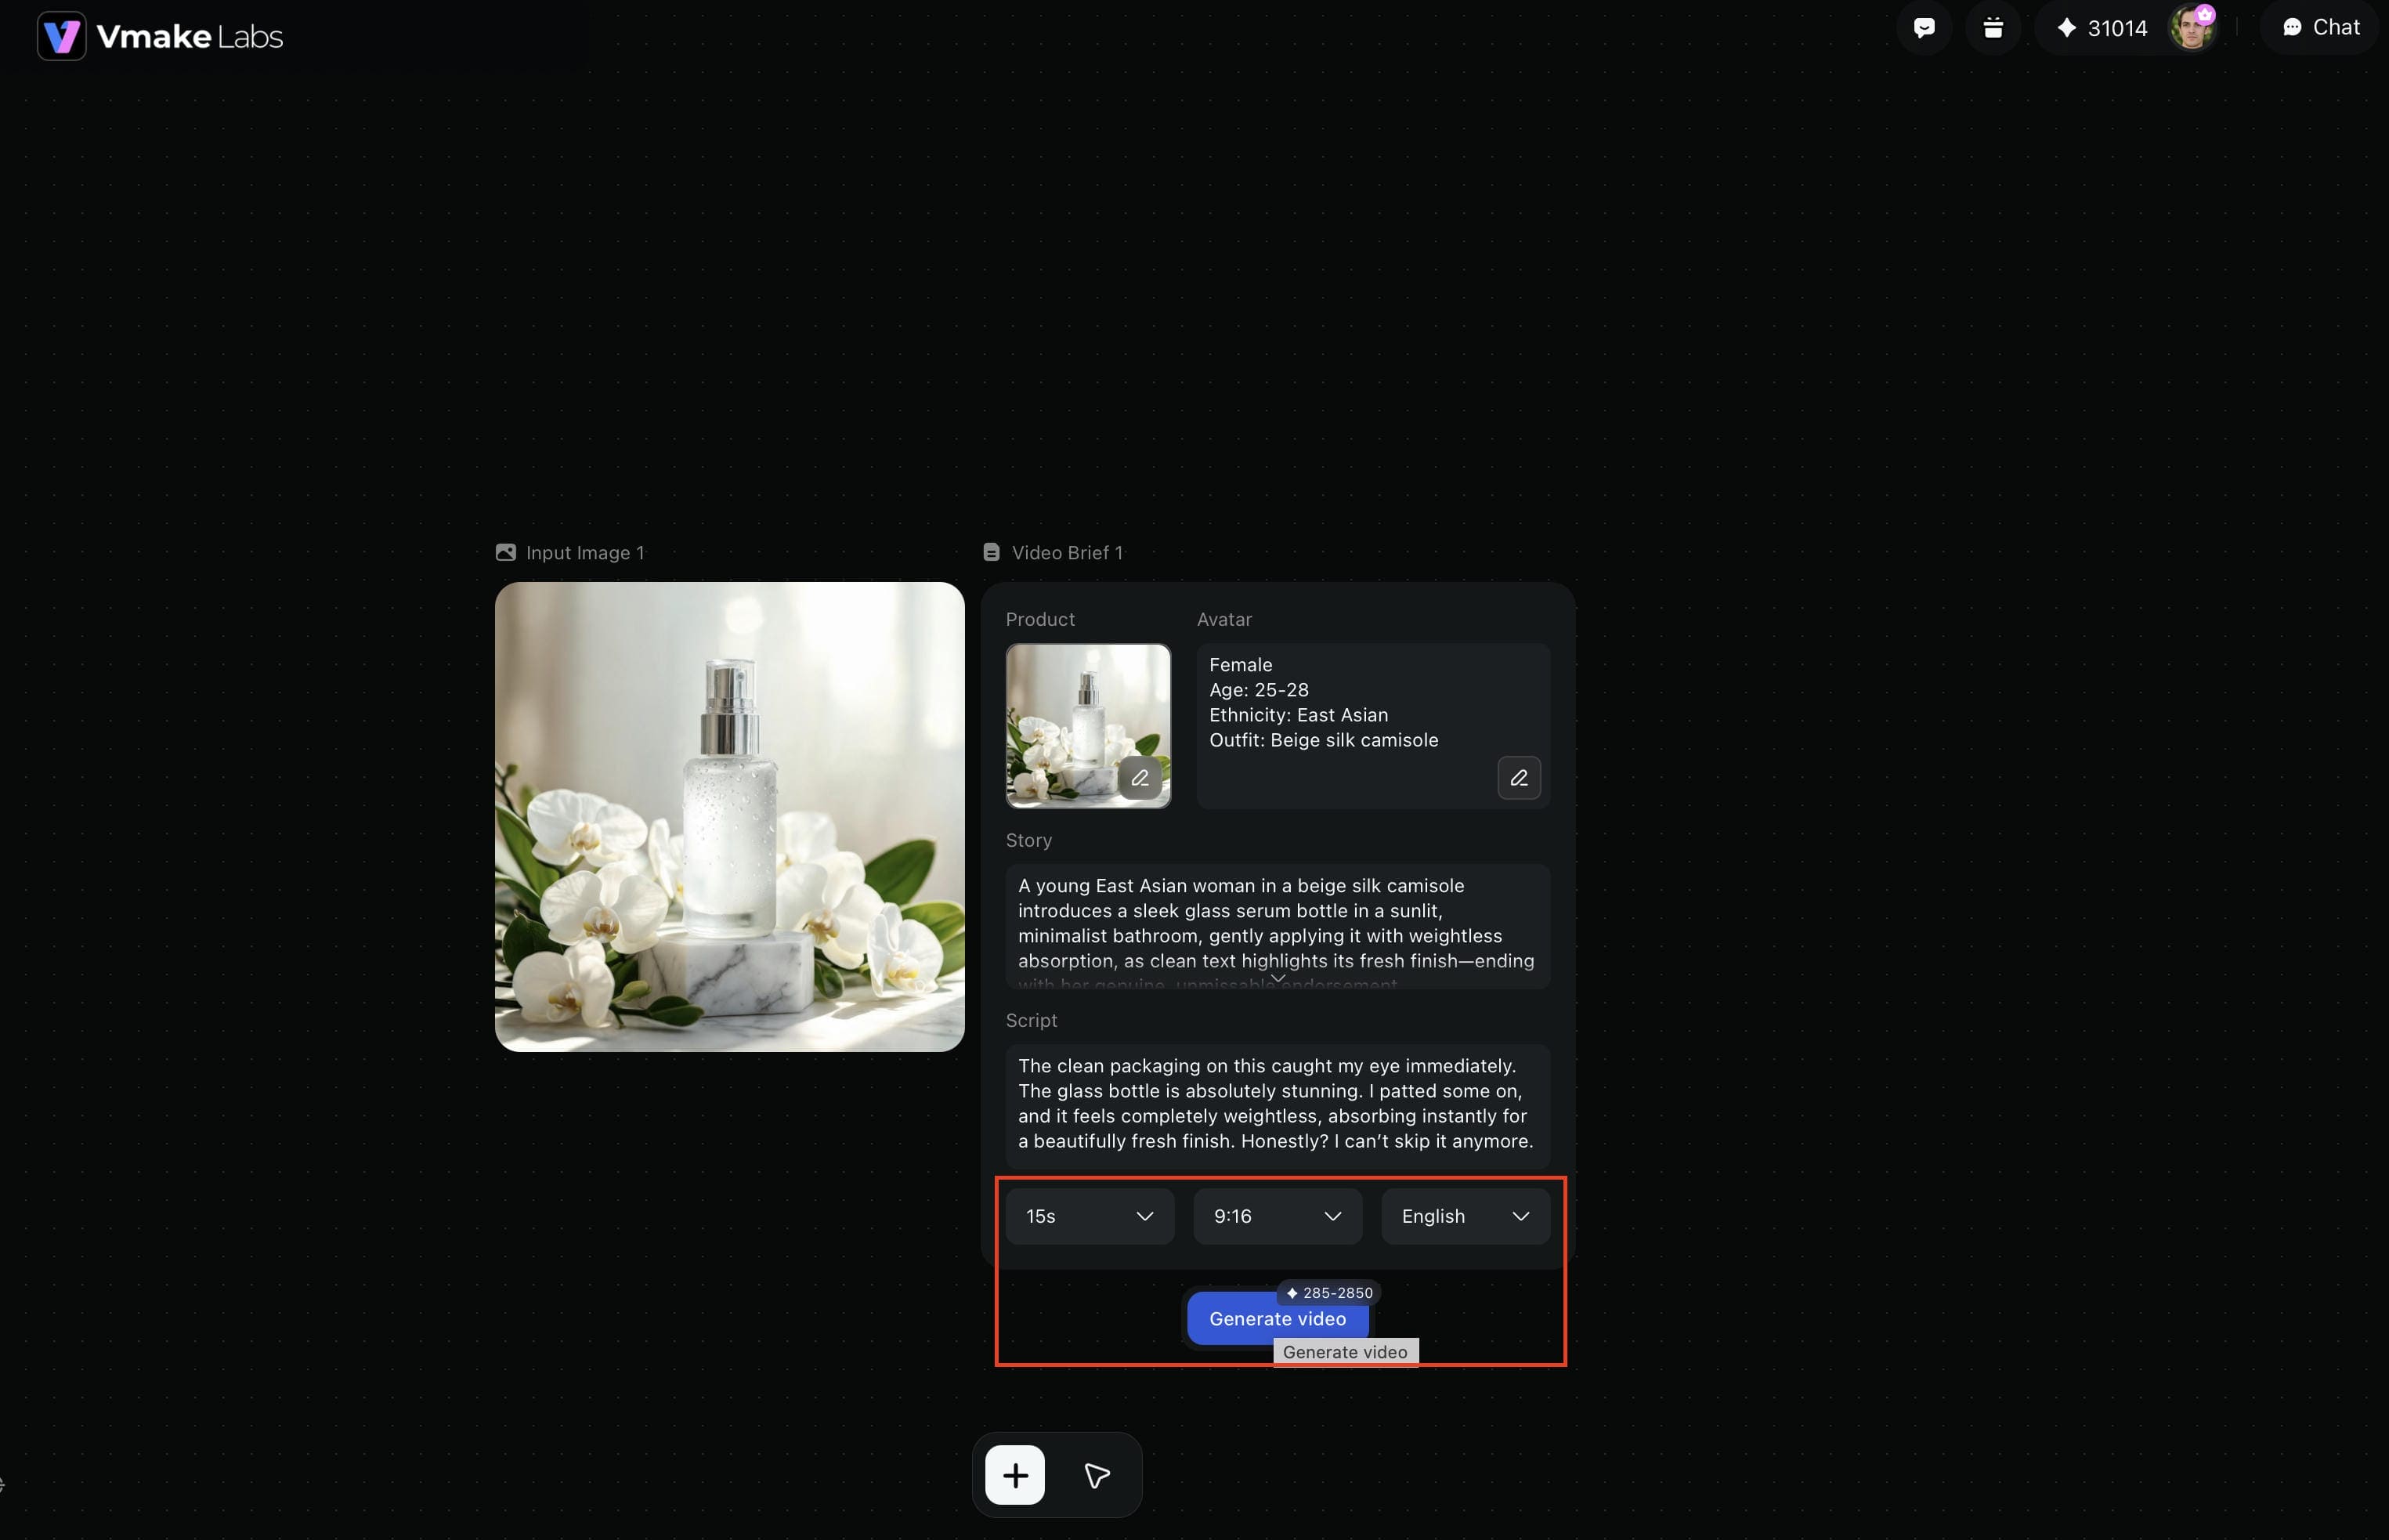Open the feedback message icon in header
The image size is (2389, 1540).
[1924, 28]
